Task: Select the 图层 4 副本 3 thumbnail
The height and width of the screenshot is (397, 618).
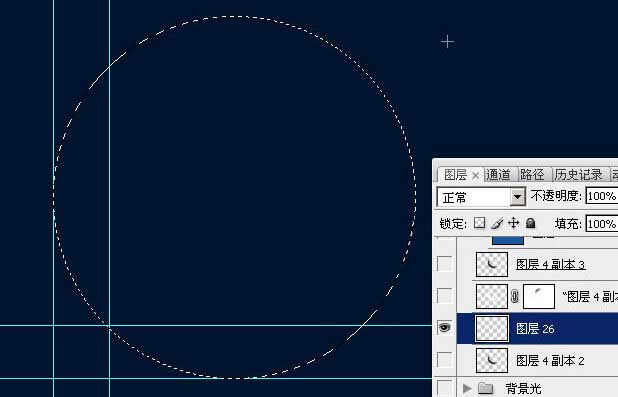Action: click(x=491, y=264)
